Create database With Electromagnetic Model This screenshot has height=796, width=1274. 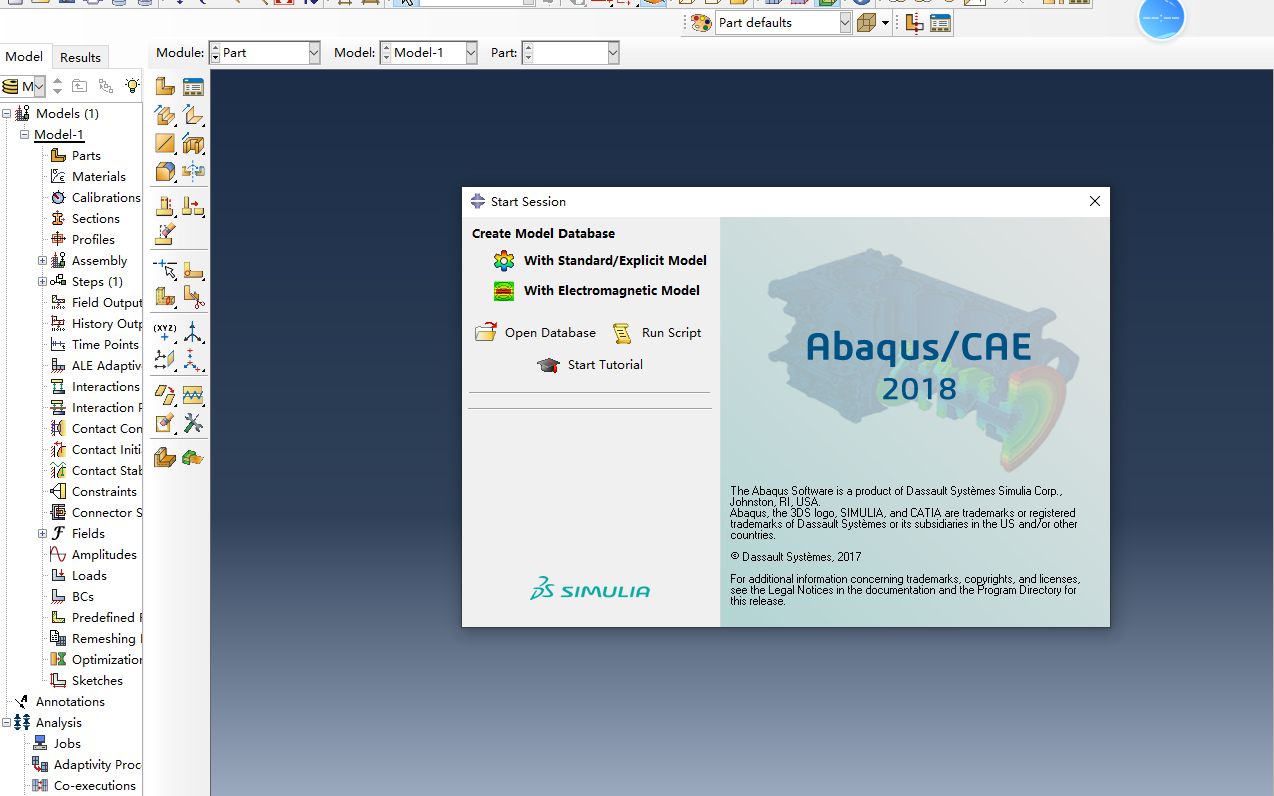tap(597, 290)
